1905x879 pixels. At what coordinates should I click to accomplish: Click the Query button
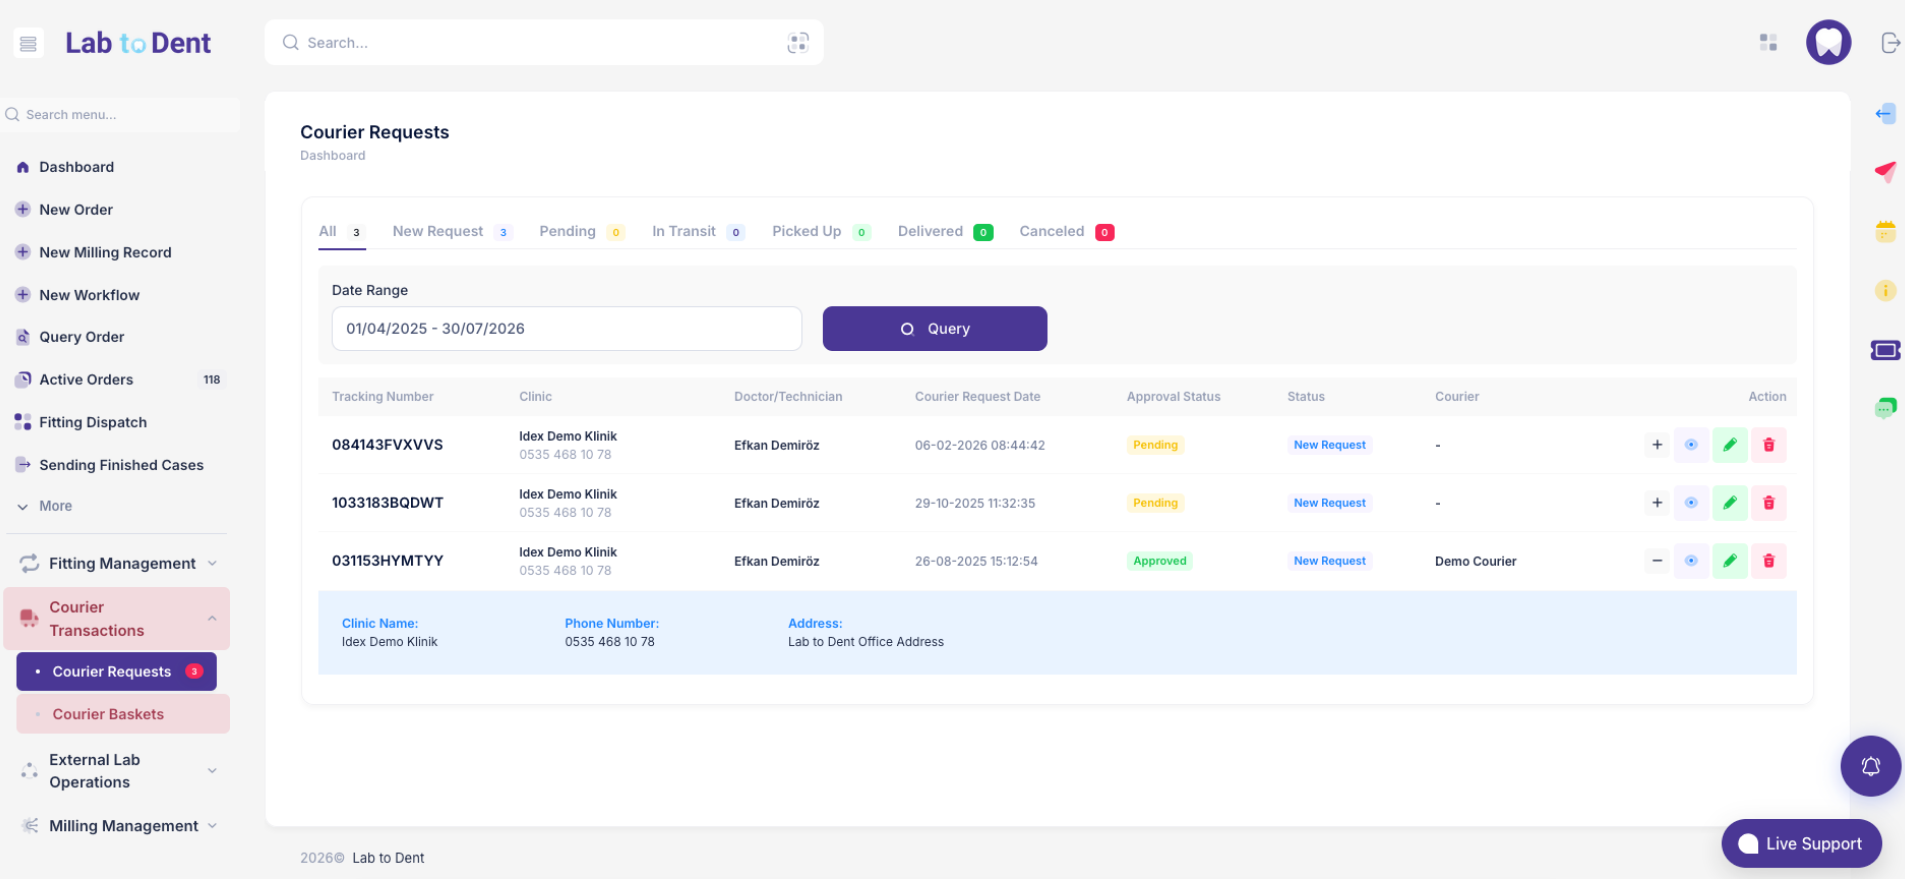(934, 329)
